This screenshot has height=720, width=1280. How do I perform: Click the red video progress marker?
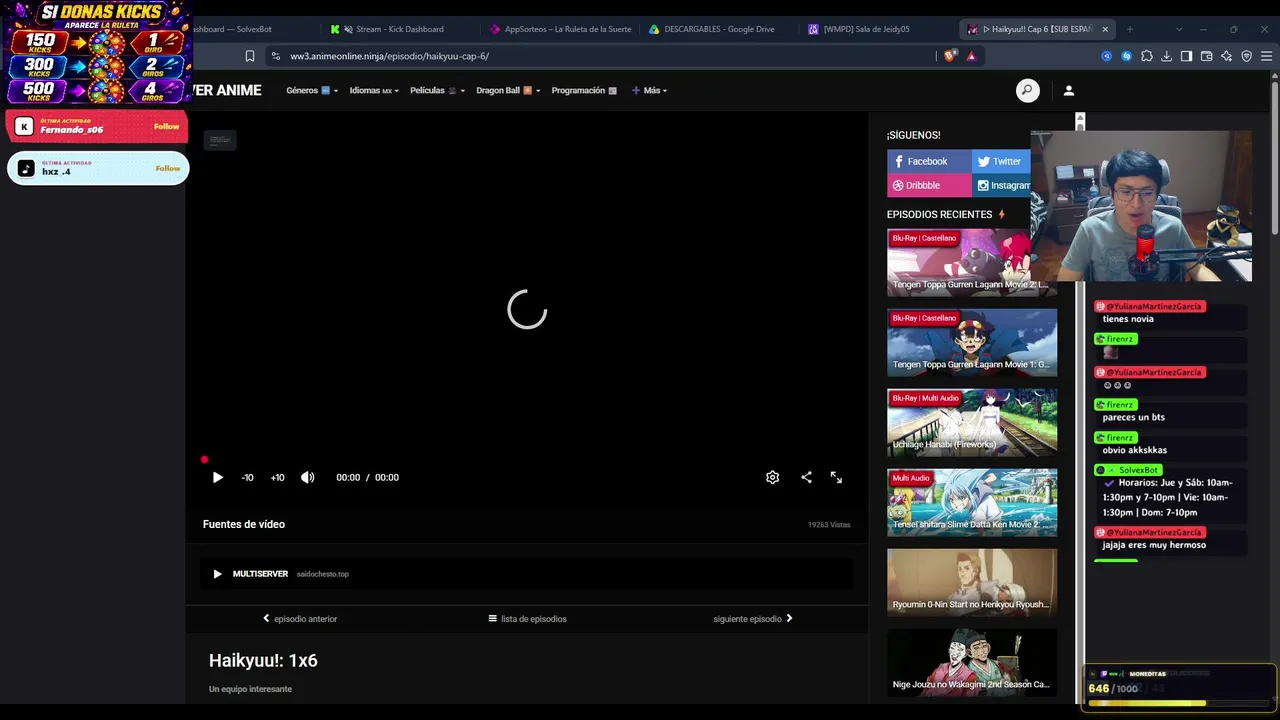pyautogui.click(x=204, y=460)
